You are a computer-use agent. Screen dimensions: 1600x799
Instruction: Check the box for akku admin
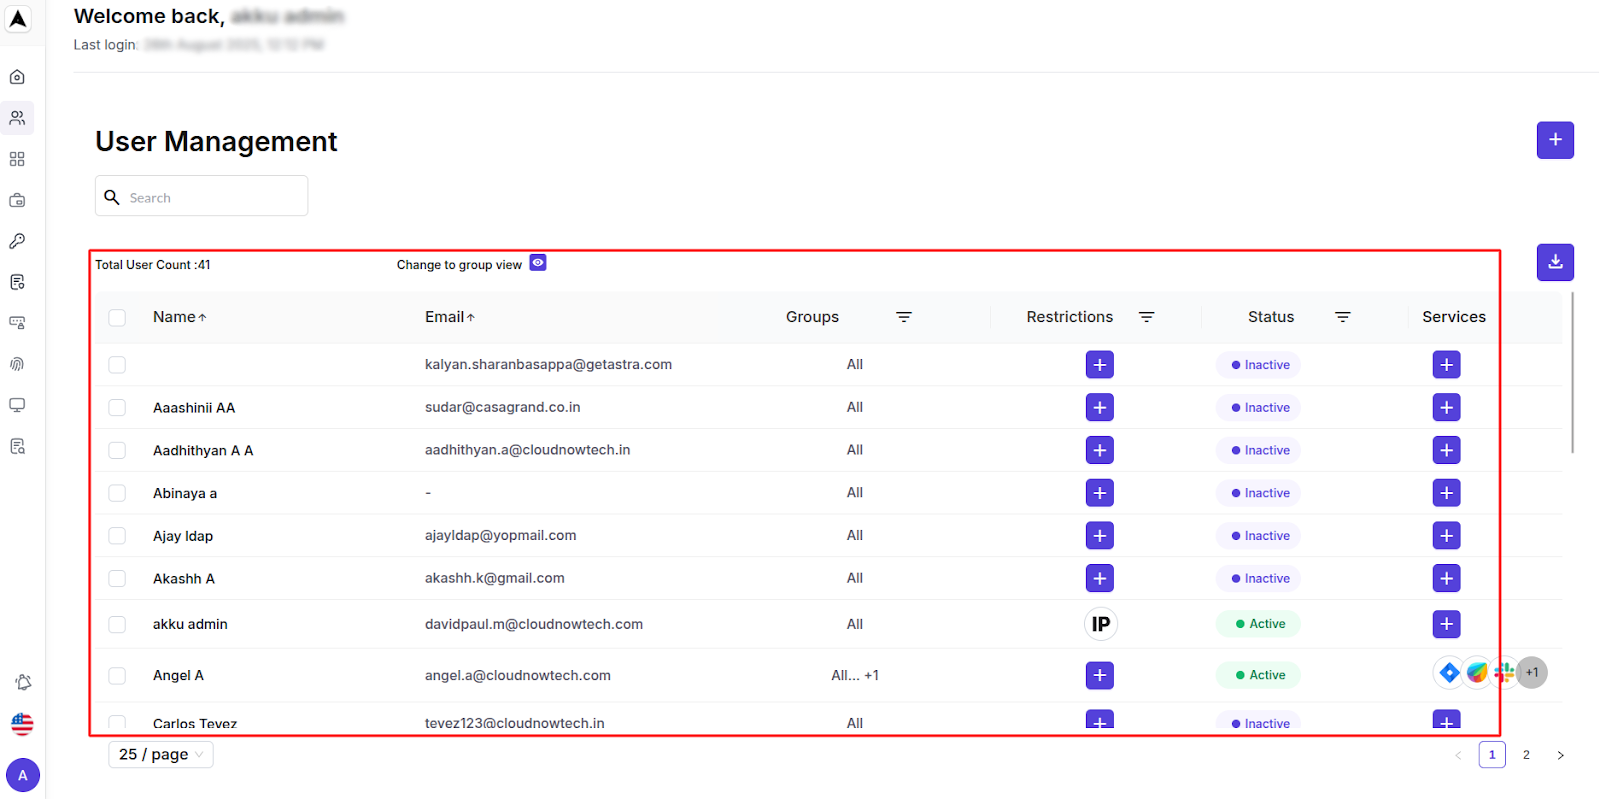point(117,624)
